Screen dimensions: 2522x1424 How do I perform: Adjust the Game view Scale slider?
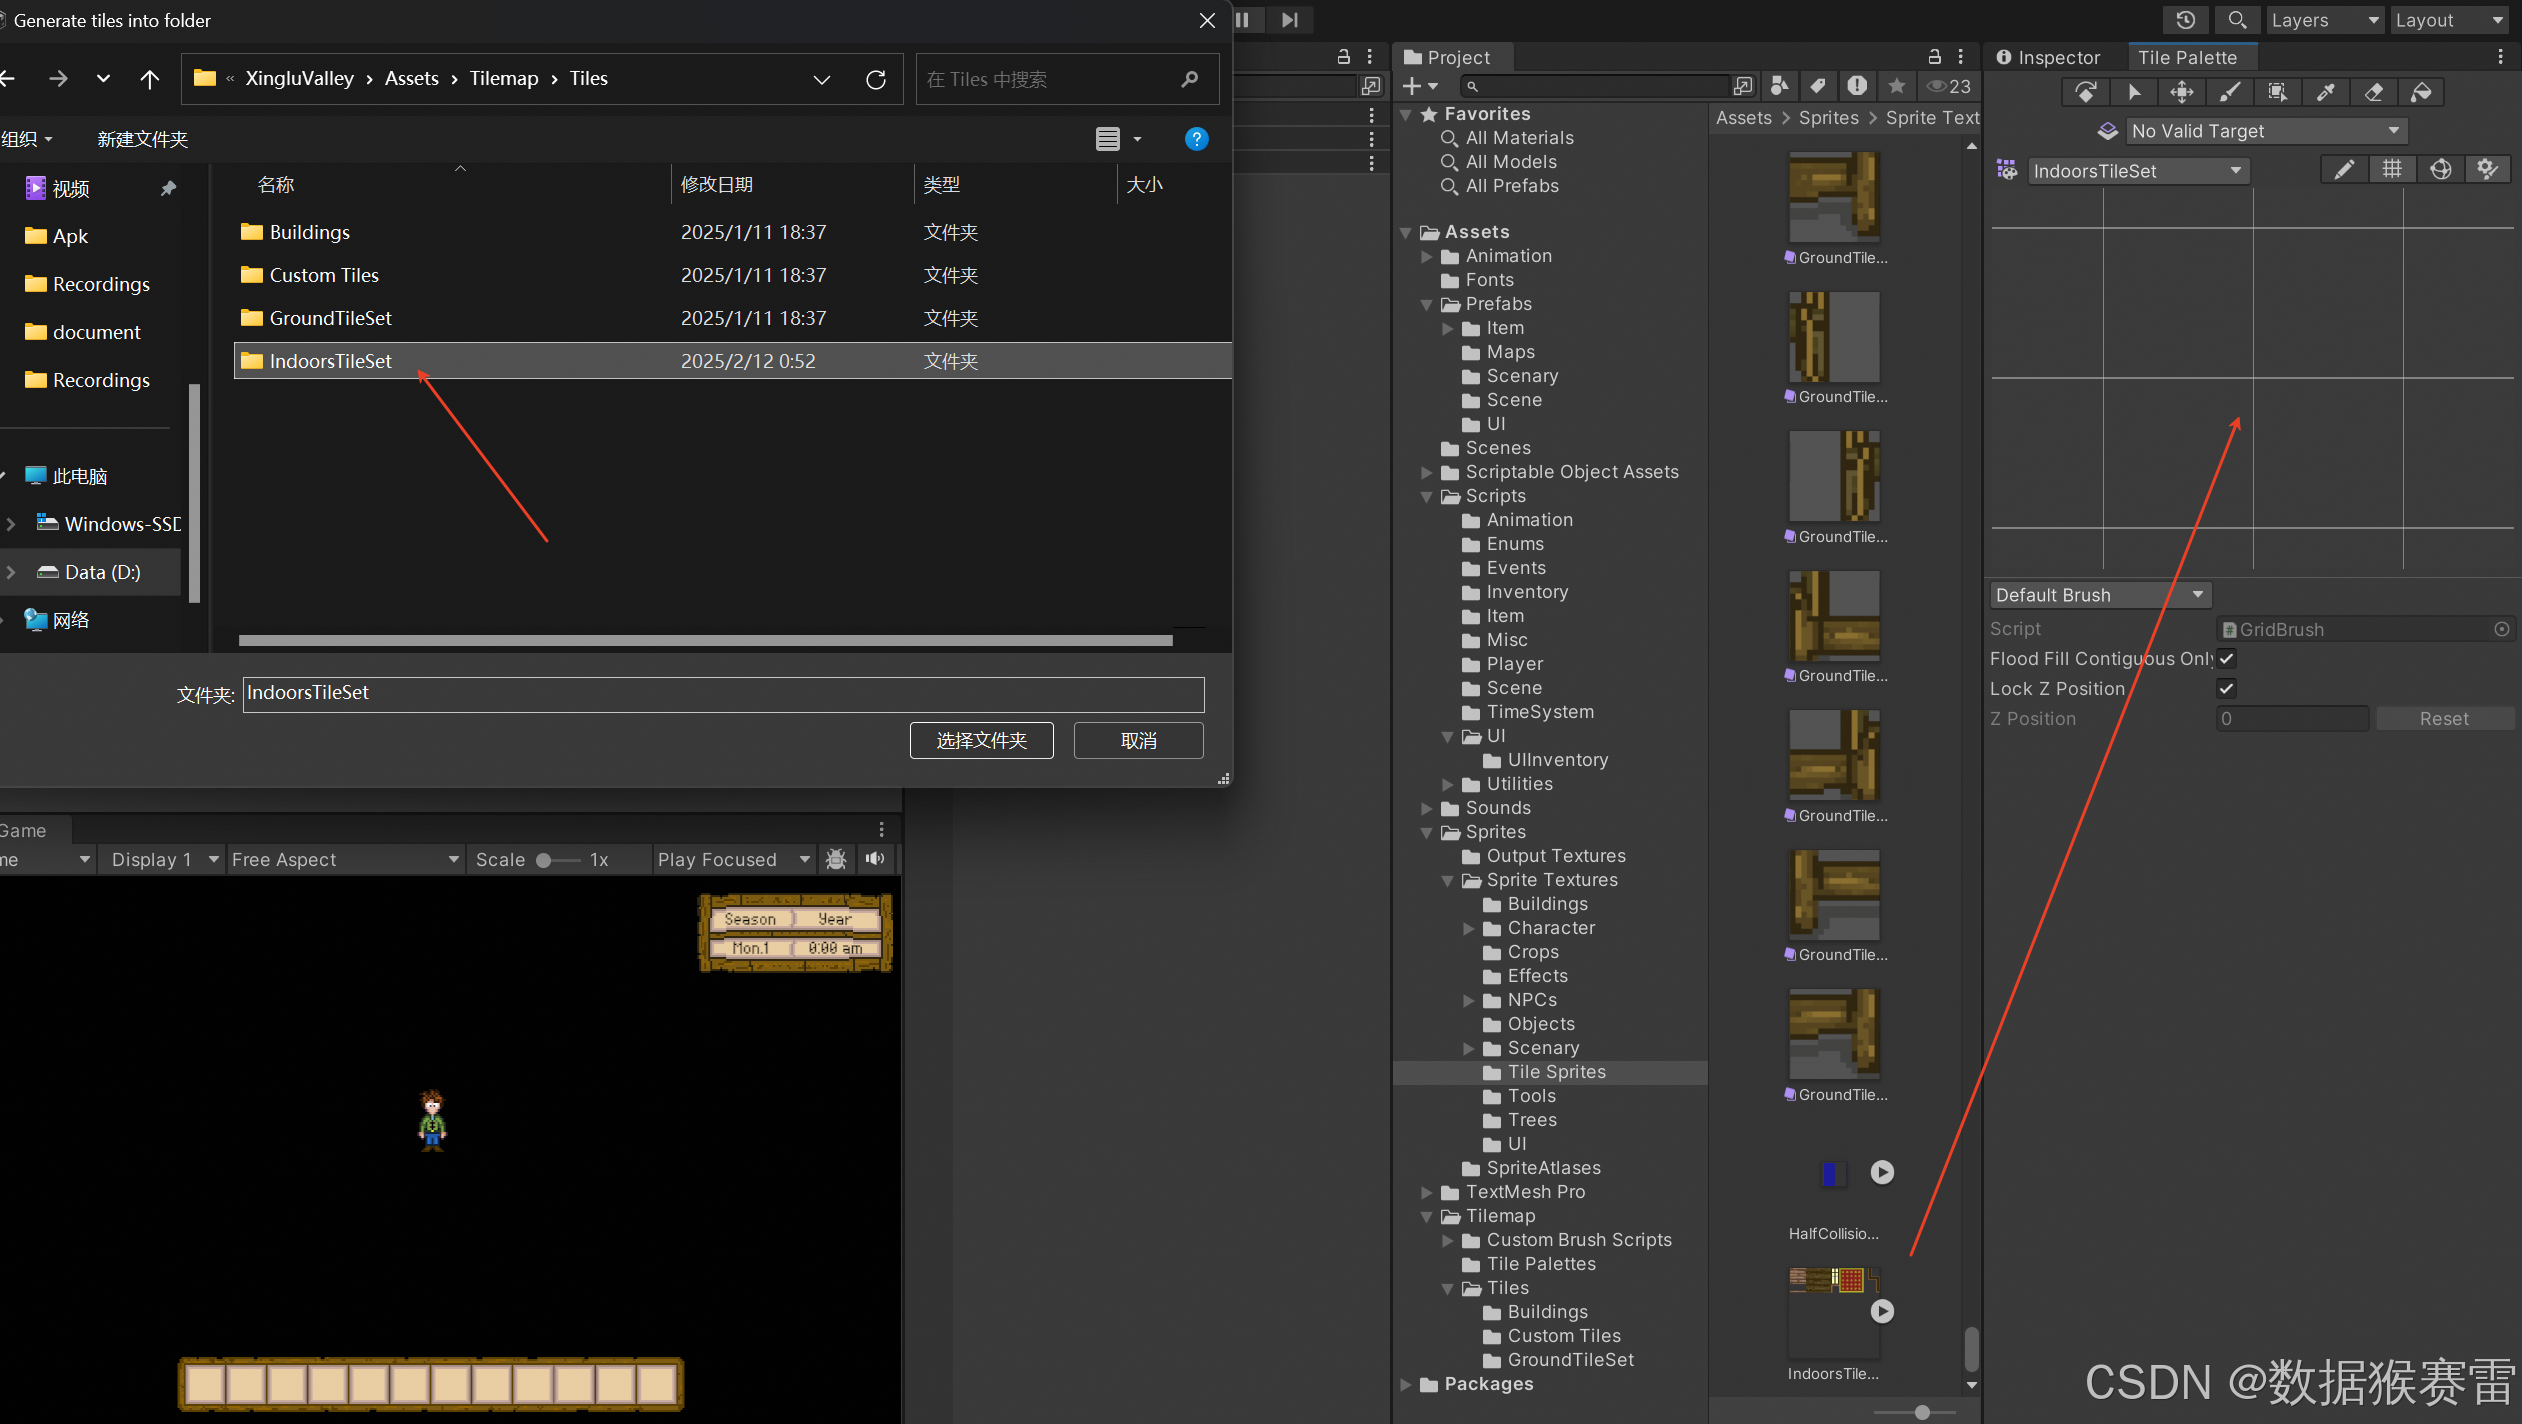(545, 860)
